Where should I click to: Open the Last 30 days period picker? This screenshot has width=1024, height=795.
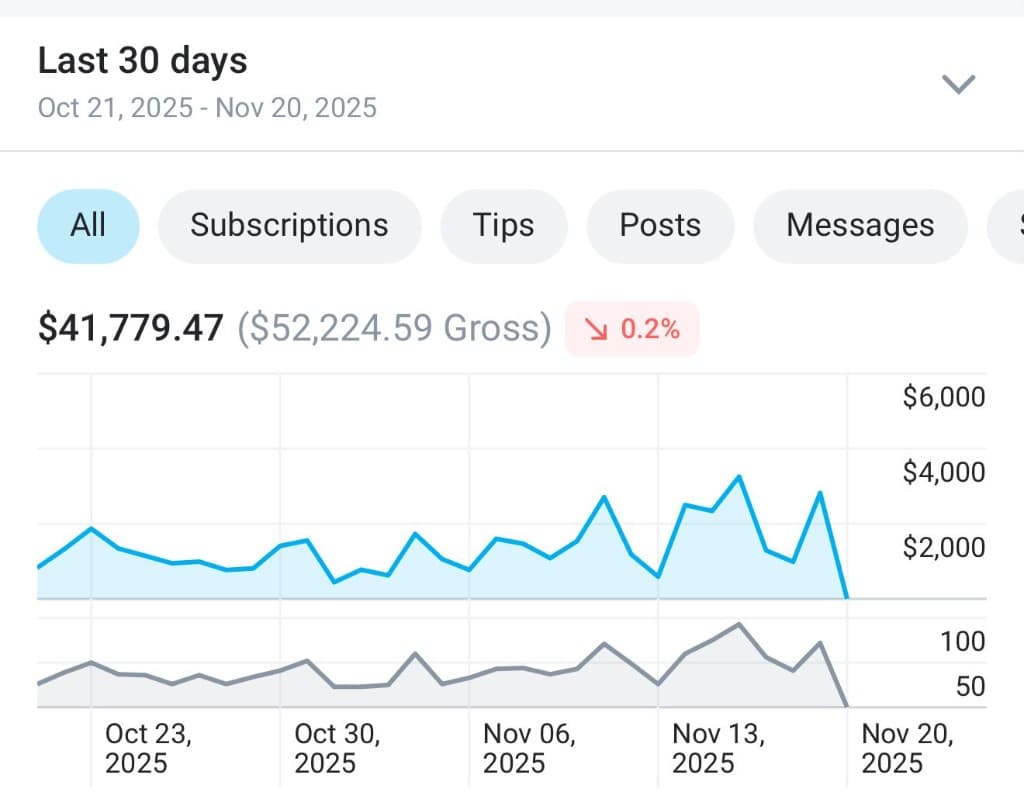[x=142, y=60]
